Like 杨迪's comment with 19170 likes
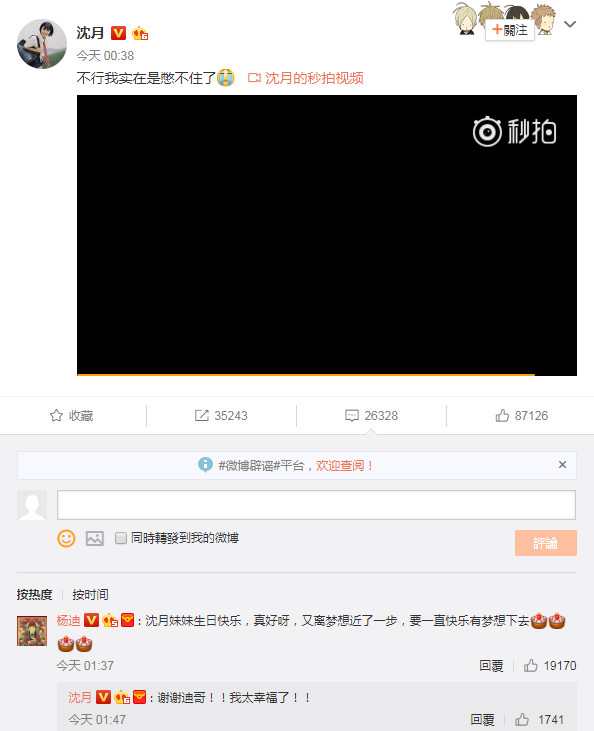The height and width of the screenshot is (731, 594). [531, 665]
